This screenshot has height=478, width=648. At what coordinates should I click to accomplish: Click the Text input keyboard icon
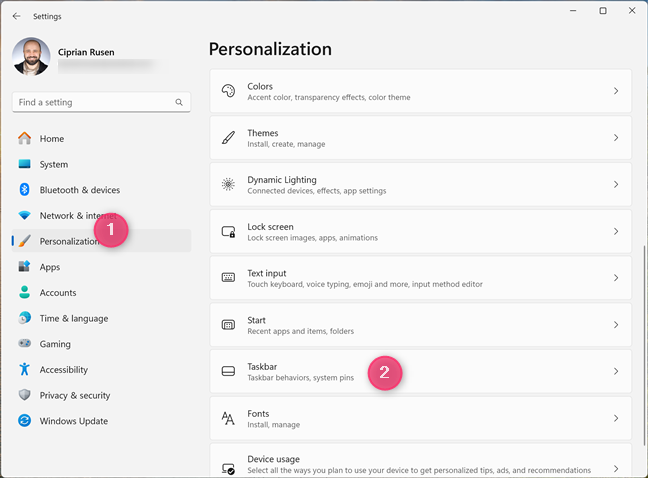pyautogui.click(x=228, y=277)
